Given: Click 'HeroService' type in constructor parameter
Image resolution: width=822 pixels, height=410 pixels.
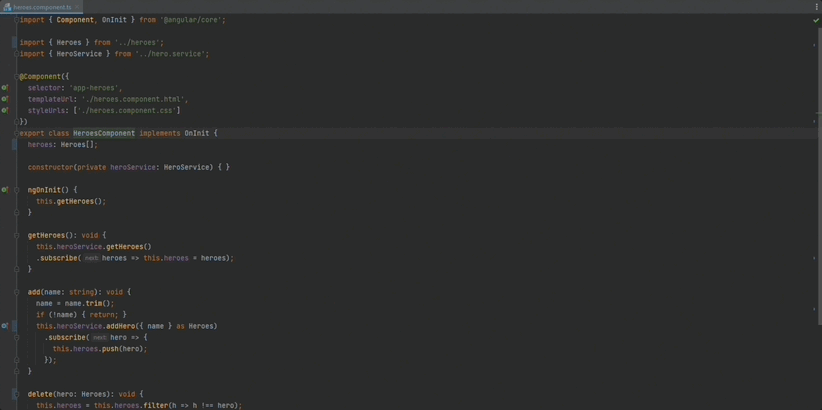Looking at the screenshot, I should click(188, 167).
